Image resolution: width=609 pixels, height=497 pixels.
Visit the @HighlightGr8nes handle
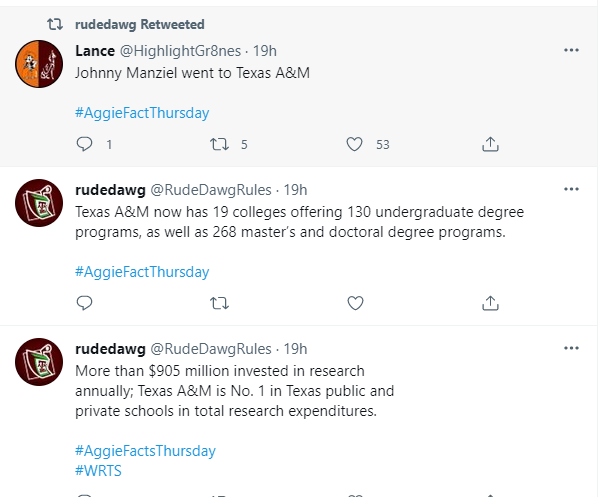coord(198,50)
